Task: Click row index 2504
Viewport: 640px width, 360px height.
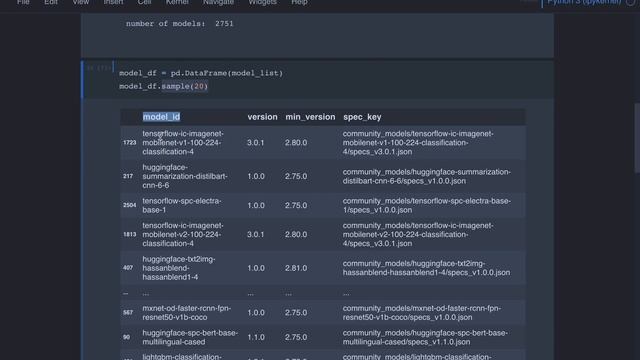Action: click(129, 205)
